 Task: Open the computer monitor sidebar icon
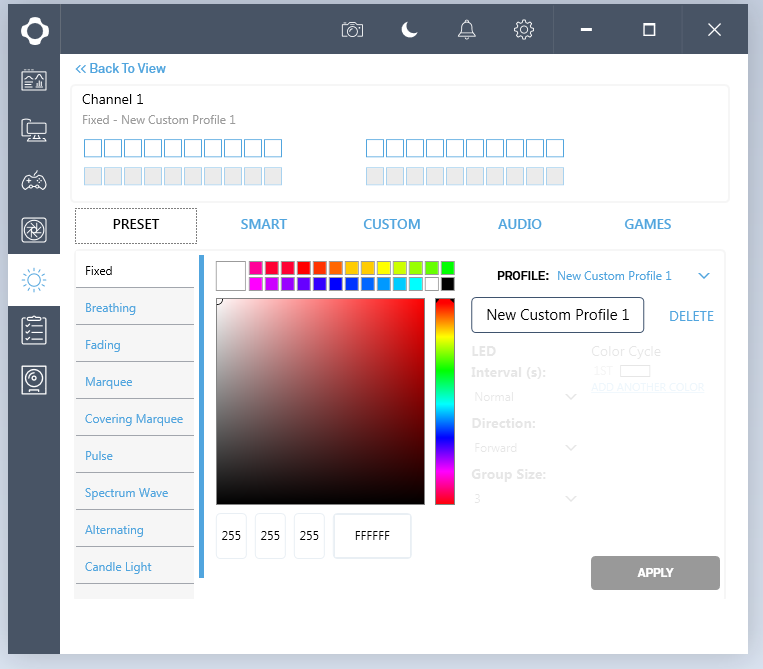34,130
